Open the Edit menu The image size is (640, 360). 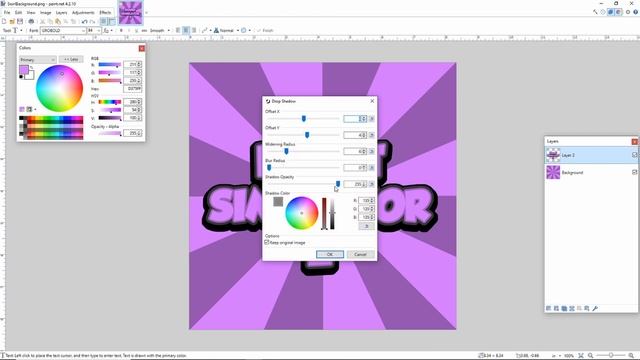click(18, 13)
